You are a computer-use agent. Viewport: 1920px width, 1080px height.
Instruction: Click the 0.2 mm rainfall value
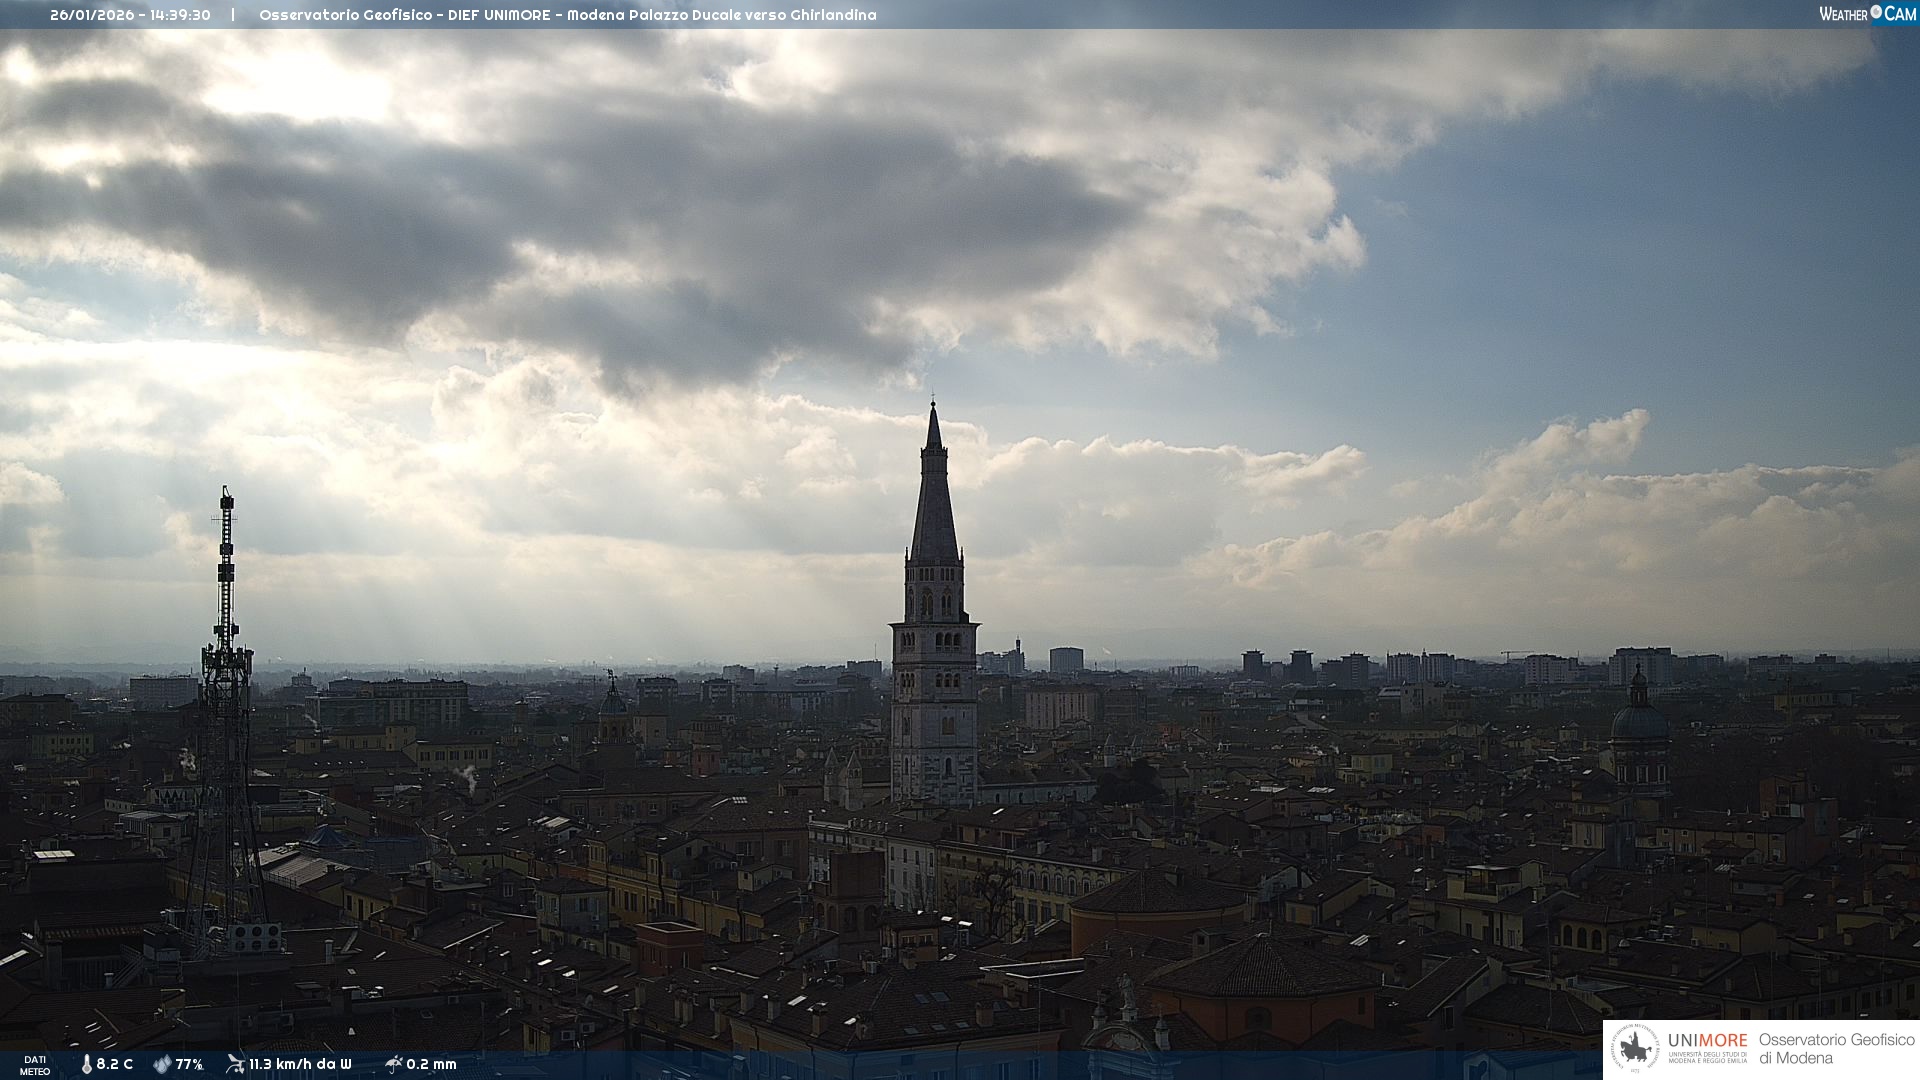click(x=431, y=1064)
